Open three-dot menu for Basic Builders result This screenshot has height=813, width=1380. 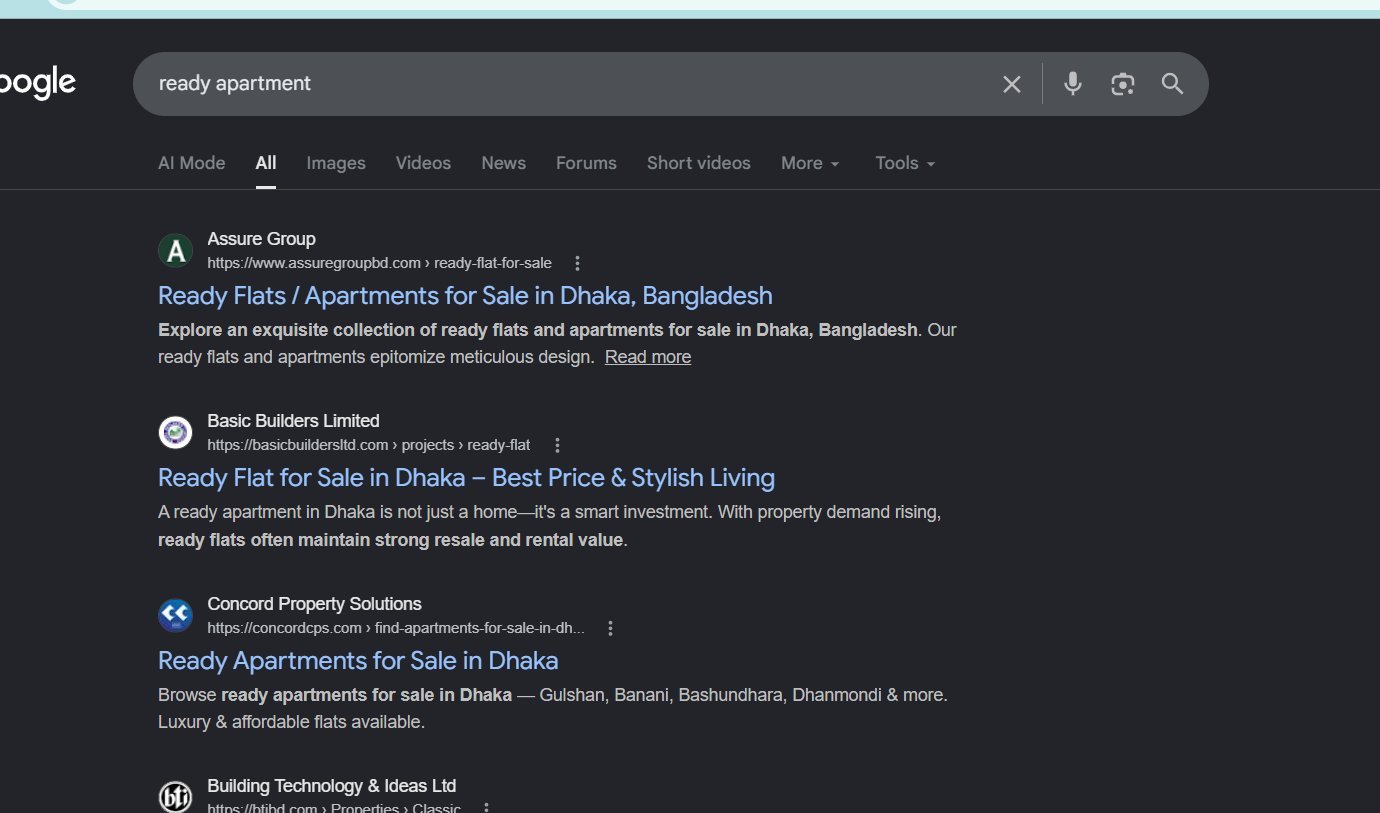coord(558,445)
